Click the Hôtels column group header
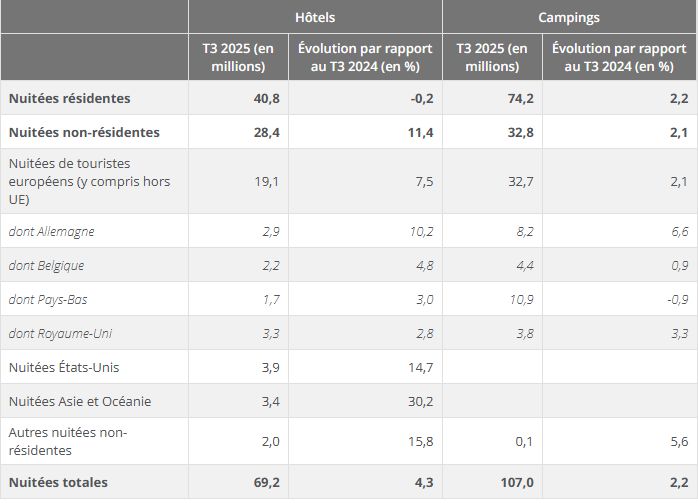This screenshot has height=503, width=698. [x=315, y=17]
